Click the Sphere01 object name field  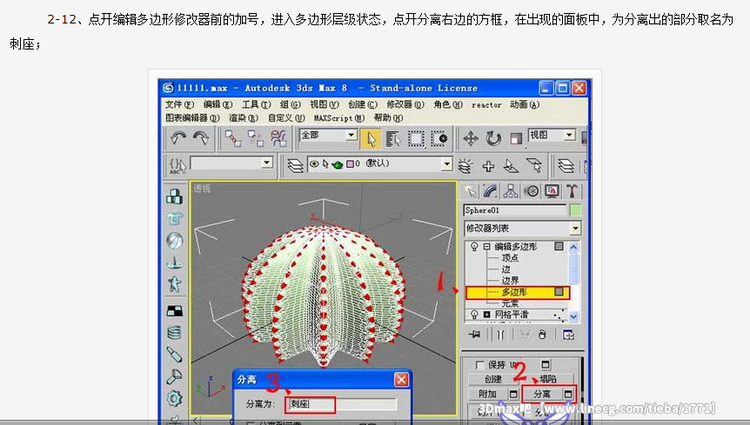coord(515,210)
